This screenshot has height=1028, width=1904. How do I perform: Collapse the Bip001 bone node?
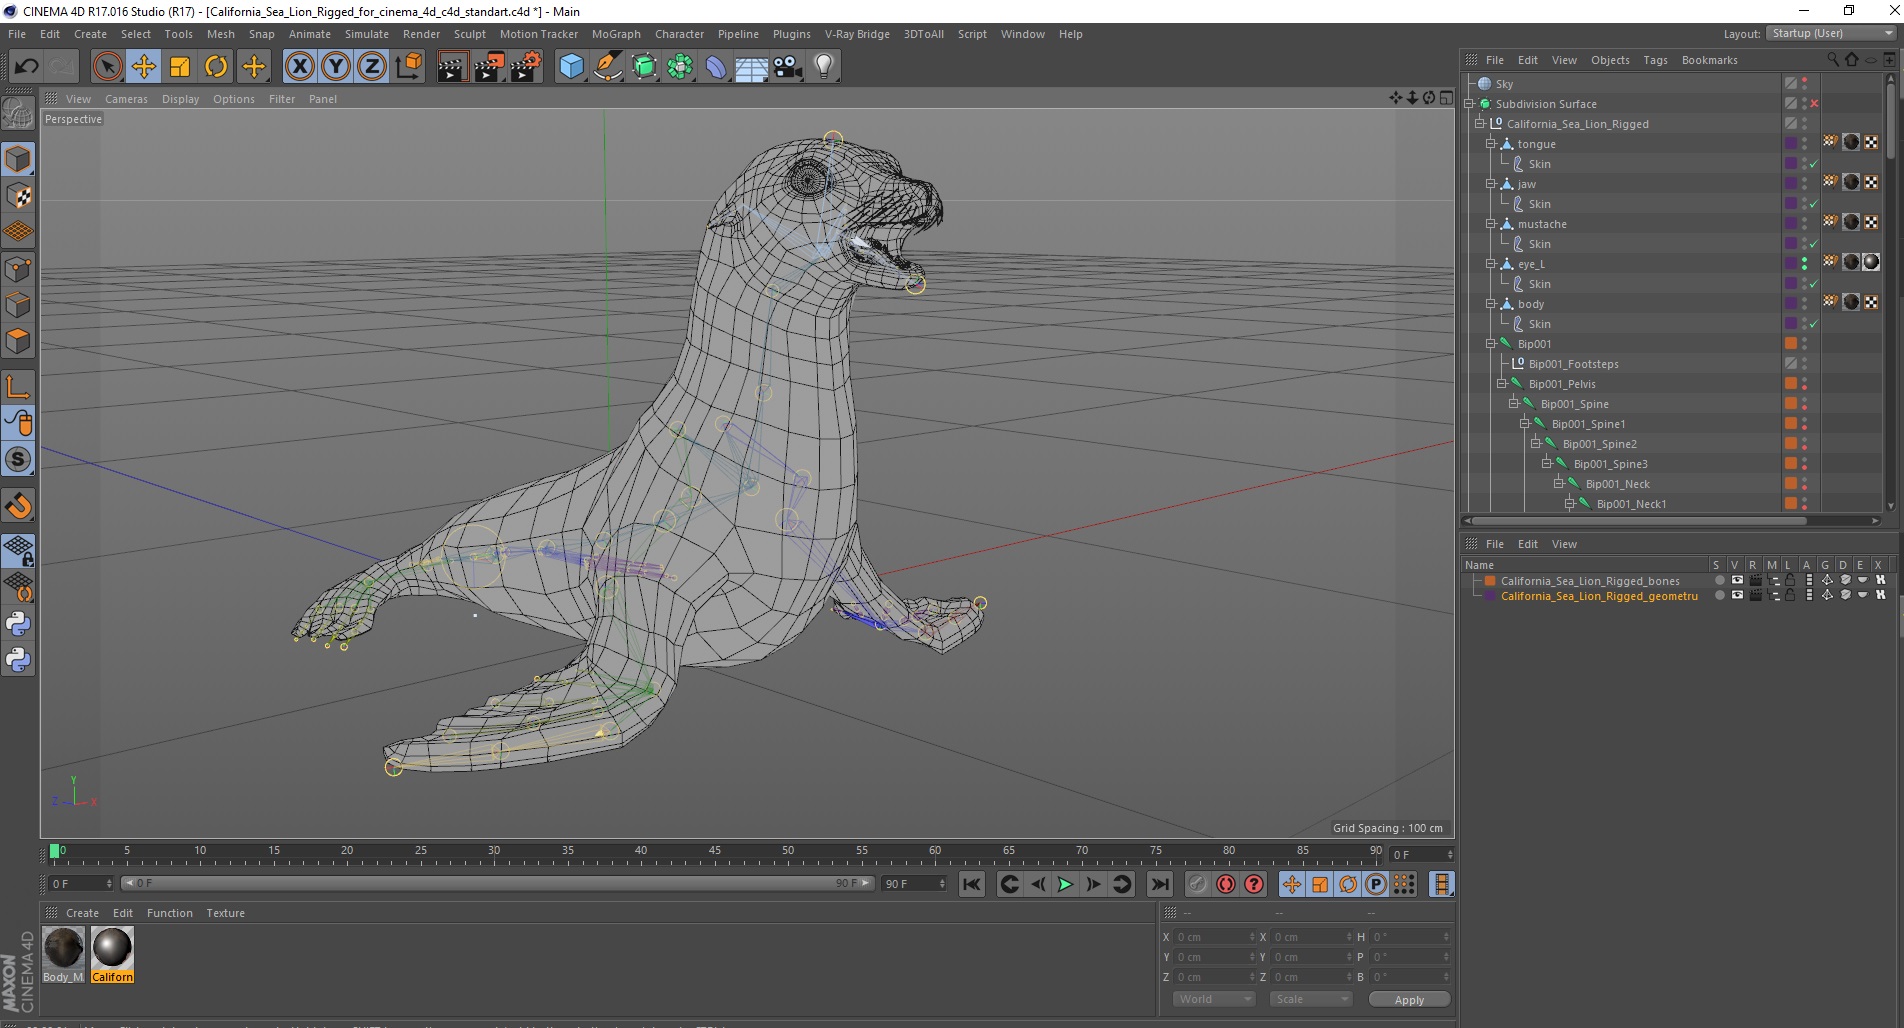point(1491,344)
